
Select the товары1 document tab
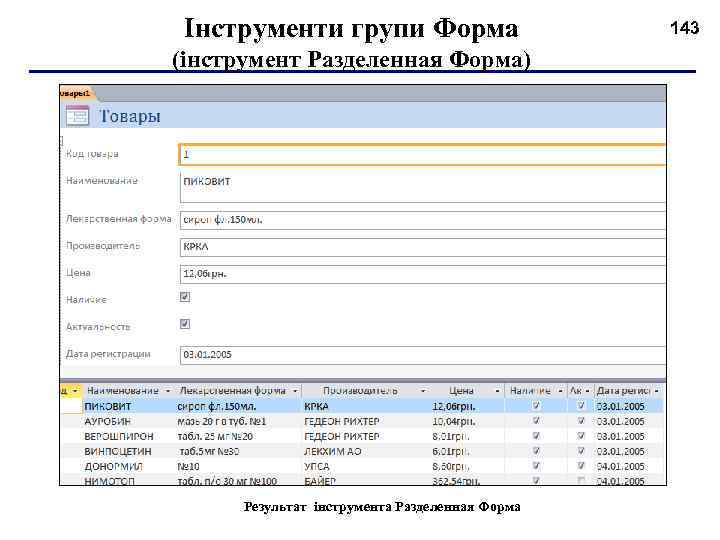coord(76,94)
